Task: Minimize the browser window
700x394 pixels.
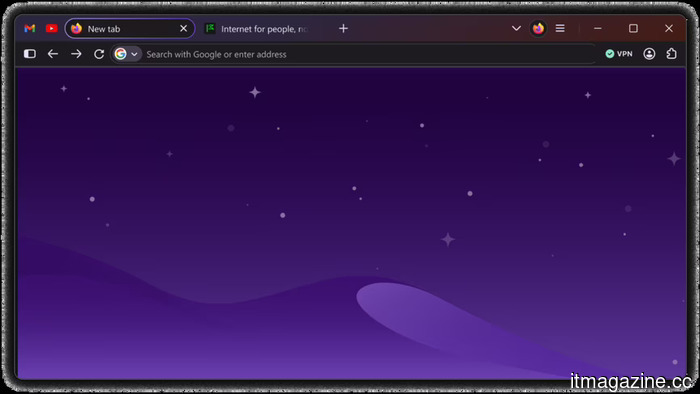Action: point(598,29)
